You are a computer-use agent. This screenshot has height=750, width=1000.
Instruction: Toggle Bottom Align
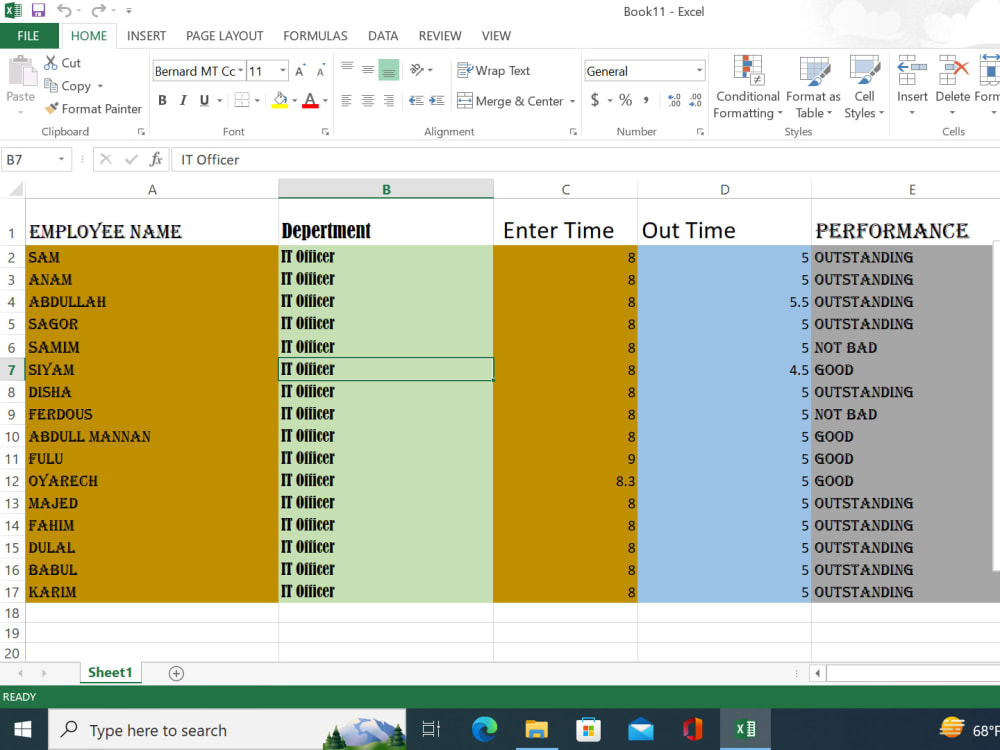(388, 70)
